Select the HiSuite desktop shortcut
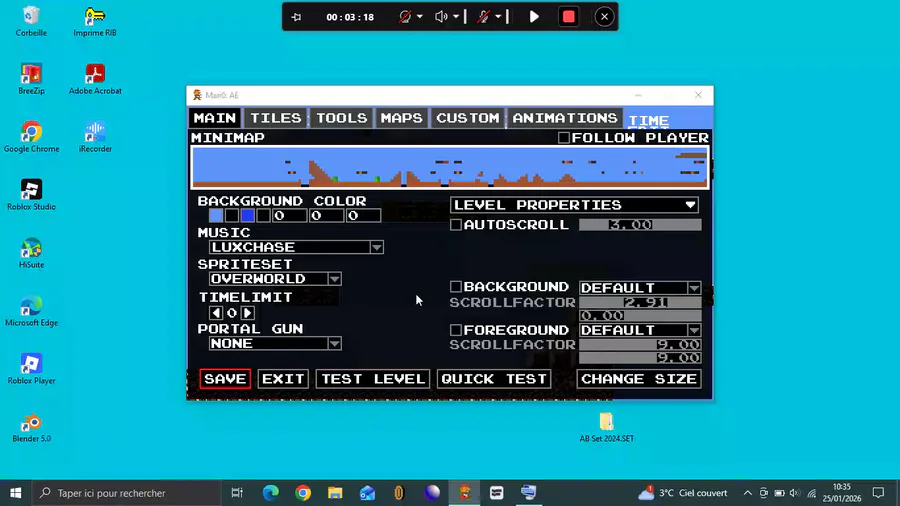The width and height of the screenshot is (900, 506). point(31,254)
